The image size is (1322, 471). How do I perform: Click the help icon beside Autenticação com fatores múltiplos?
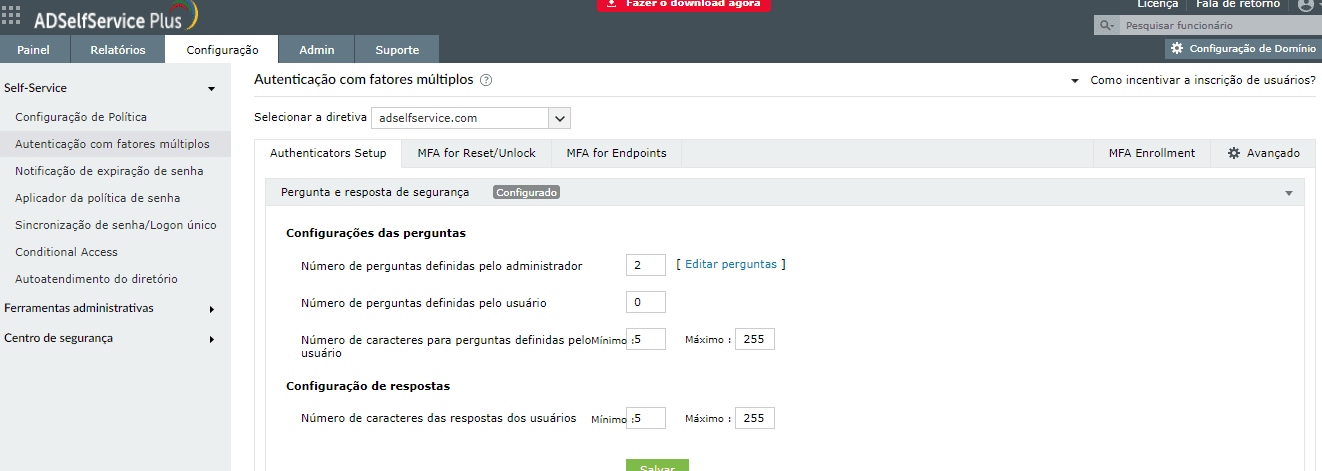point(486,80)
